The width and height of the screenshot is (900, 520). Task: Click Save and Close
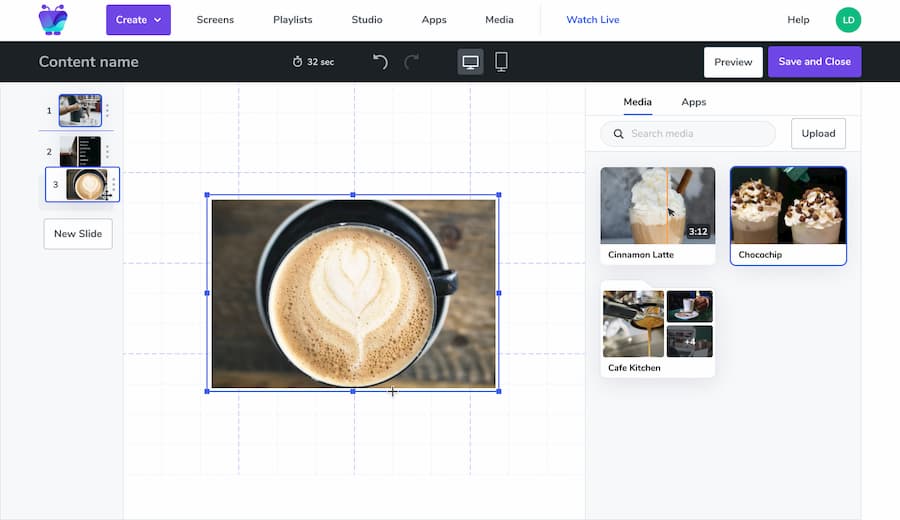[x=814, y=62]
